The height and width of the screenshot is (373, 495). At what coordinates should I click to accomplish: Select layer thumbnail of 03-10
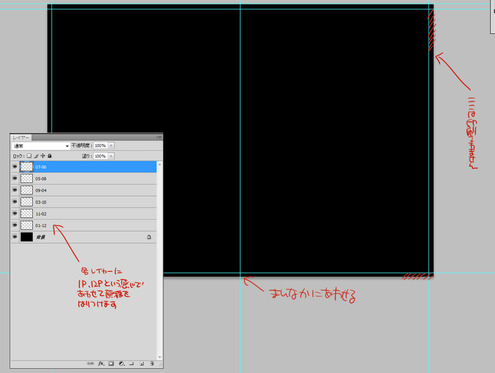point(27,202)
